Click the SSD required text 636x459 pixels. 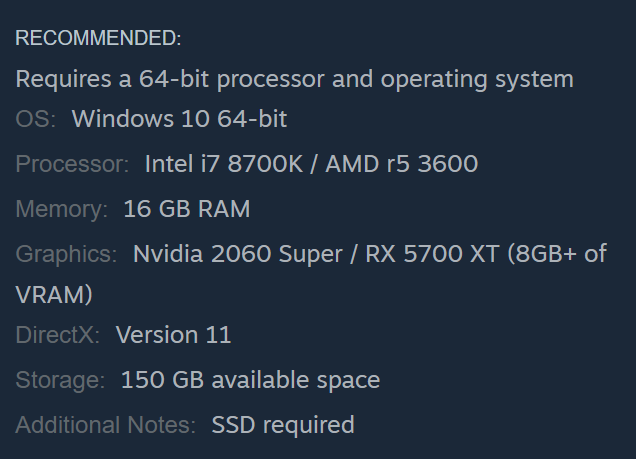pyautogui.click(x=283, y=425)
